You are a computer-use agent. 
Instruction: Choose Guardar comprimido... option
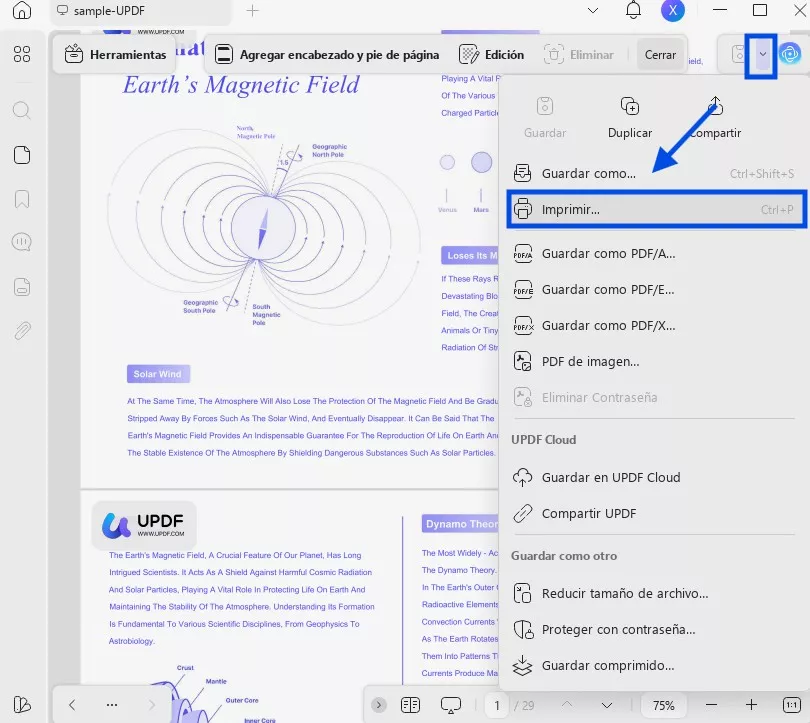click(654, 666)
